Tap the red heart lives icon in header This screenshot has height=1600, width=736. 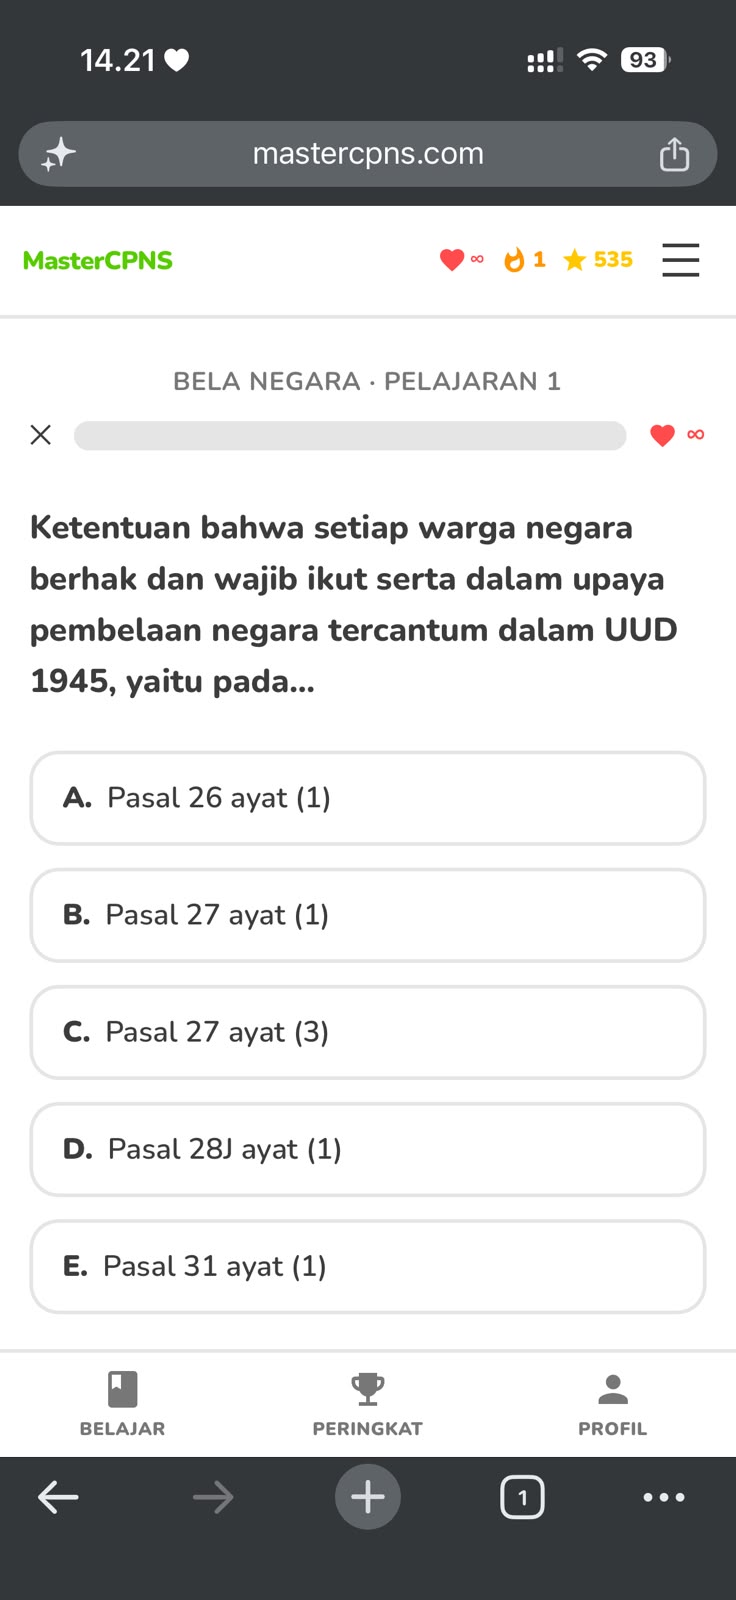click(x=452, y=260)
